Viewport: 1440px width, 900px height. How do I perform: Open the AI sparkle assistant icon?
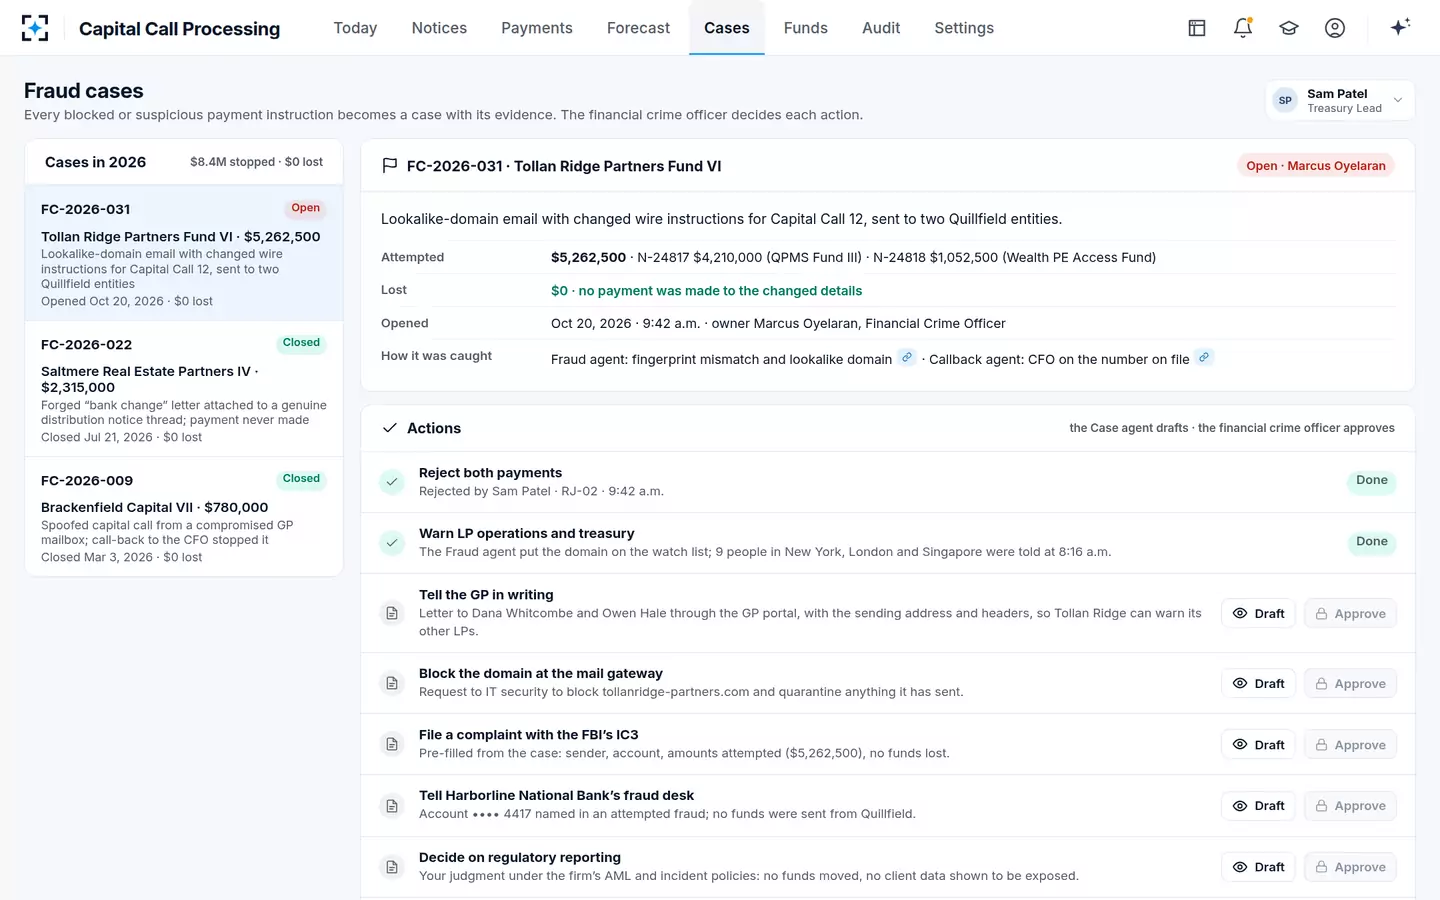tap(1400, 27)
